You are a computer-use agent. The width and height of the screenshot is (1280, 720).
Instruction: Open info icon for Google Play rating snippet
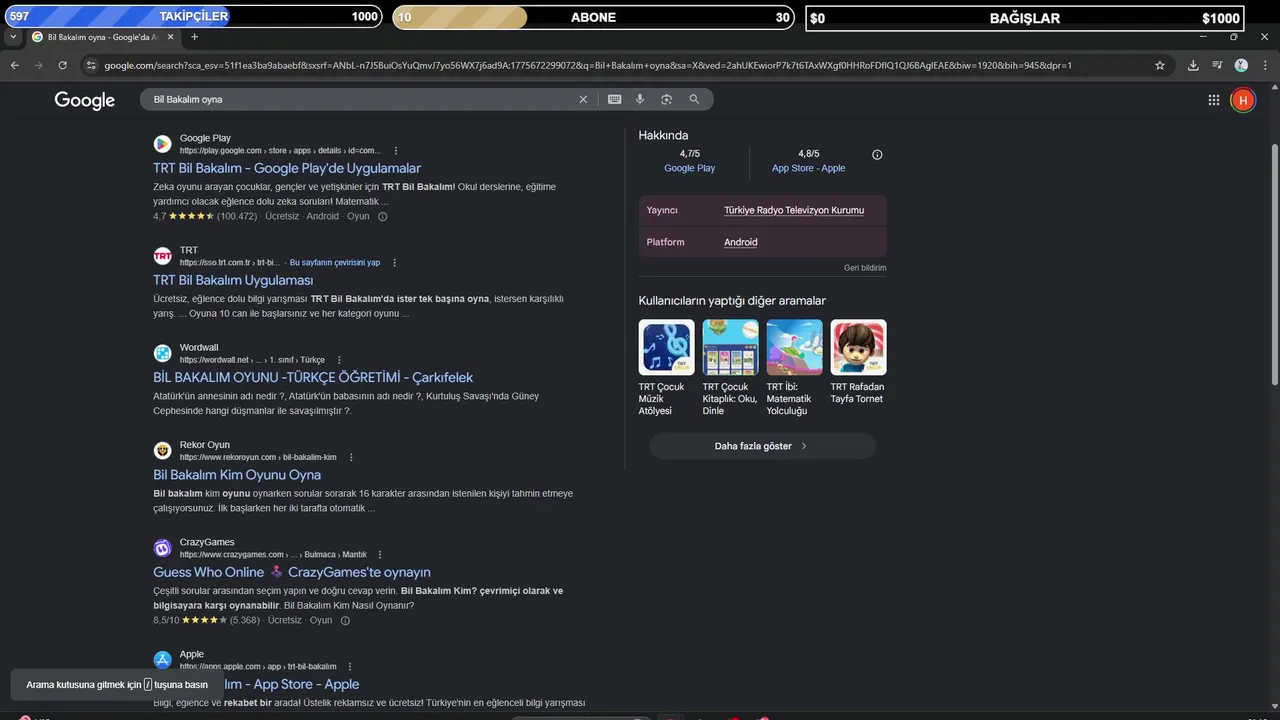(382, 217)
